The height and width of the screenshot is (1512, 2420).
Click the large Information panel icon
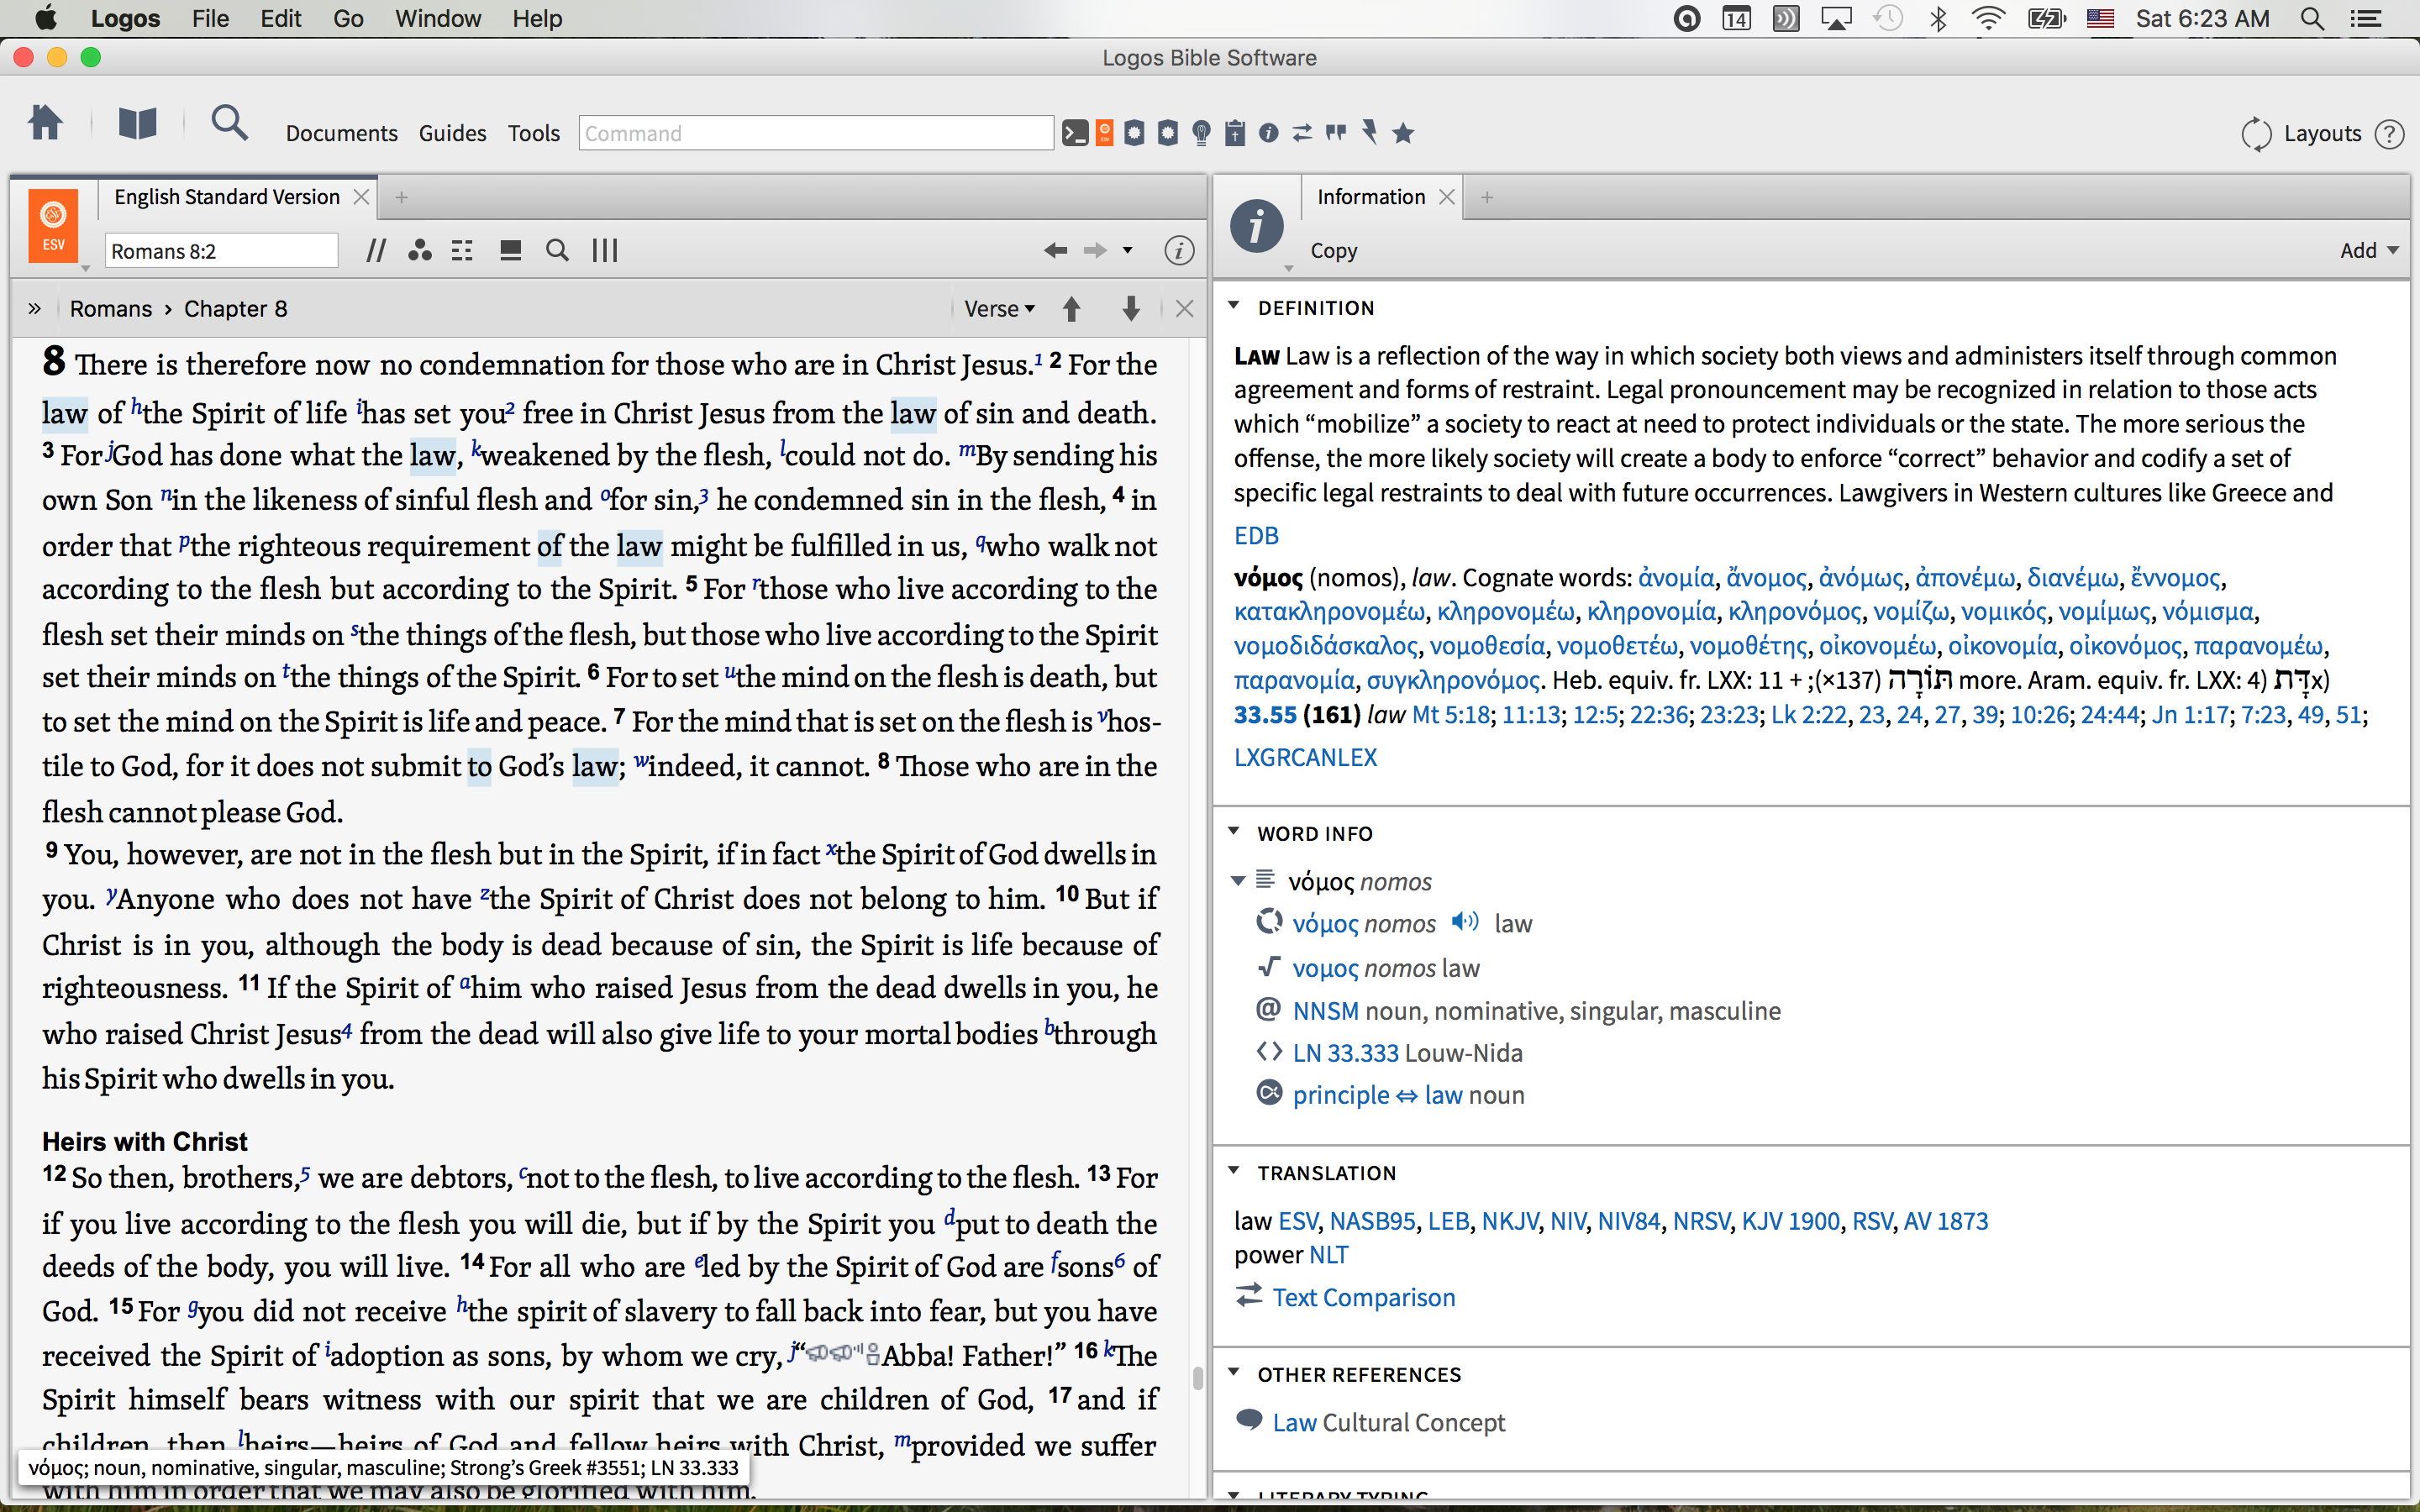pyautogui.click(x=1257, y=226)
